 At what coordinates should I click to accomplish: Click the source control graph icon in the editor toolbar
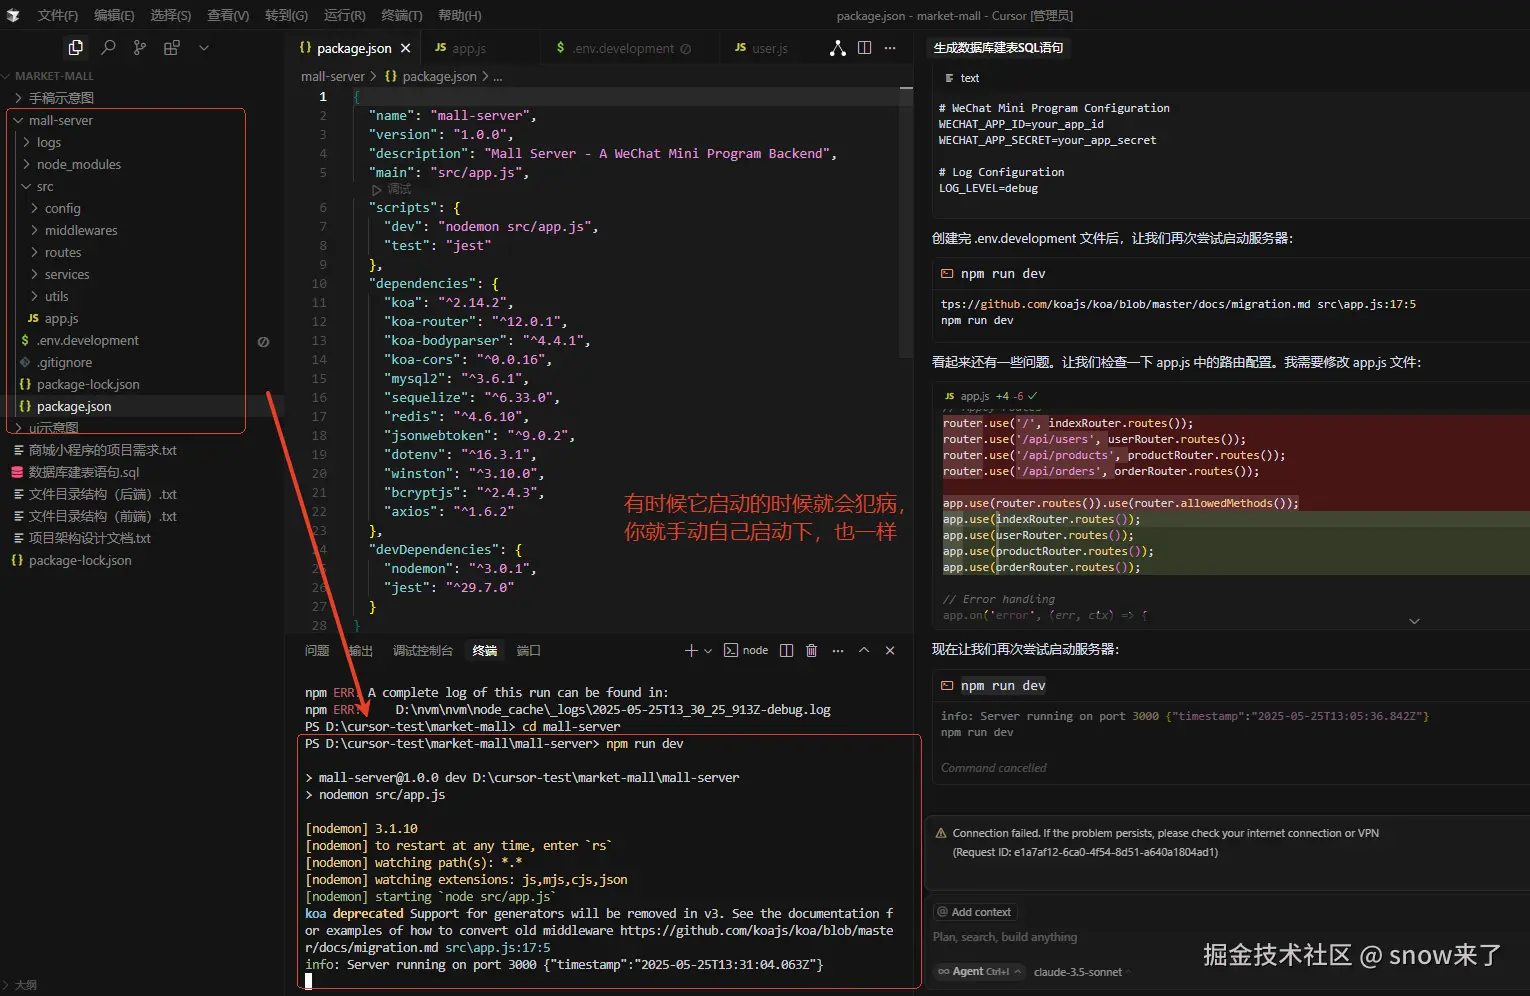pos(838,48)
